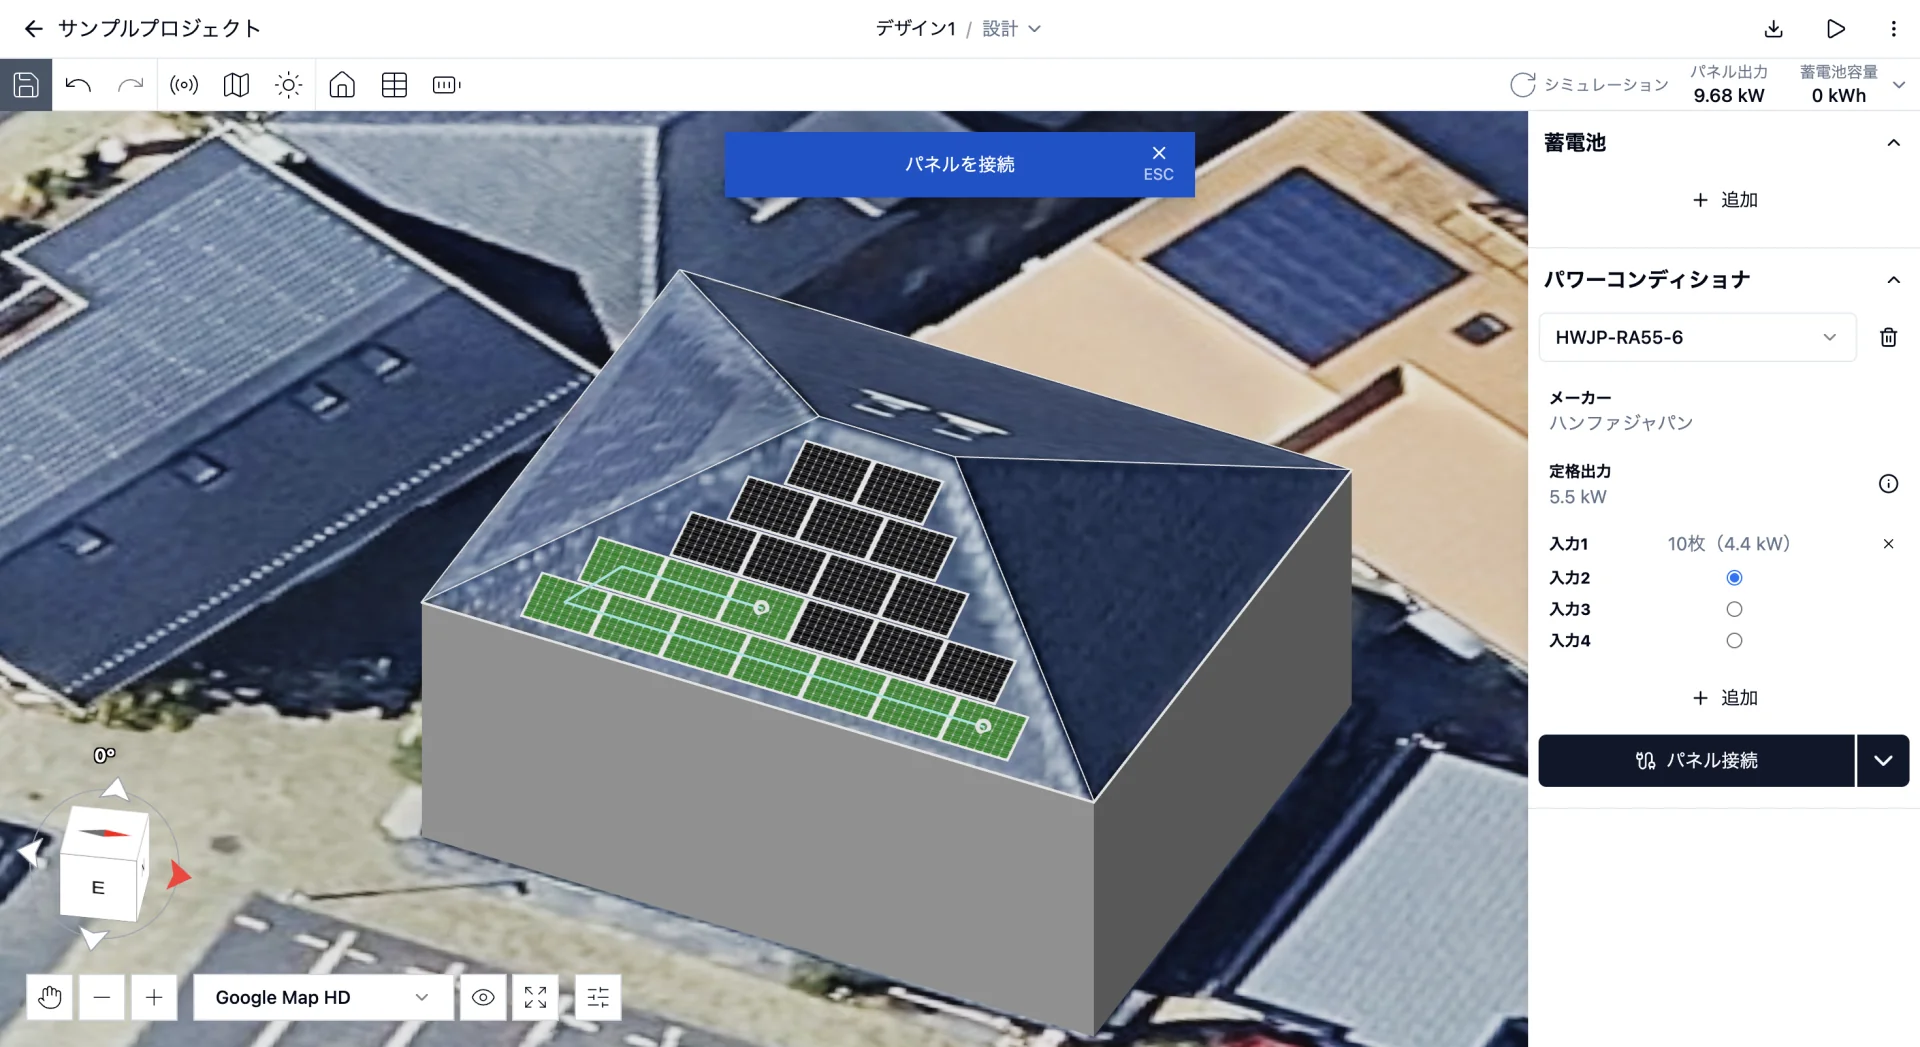This screenshot has width=1920, height=1047.
Task: Download the design with the download icon
Action: 1773,29
